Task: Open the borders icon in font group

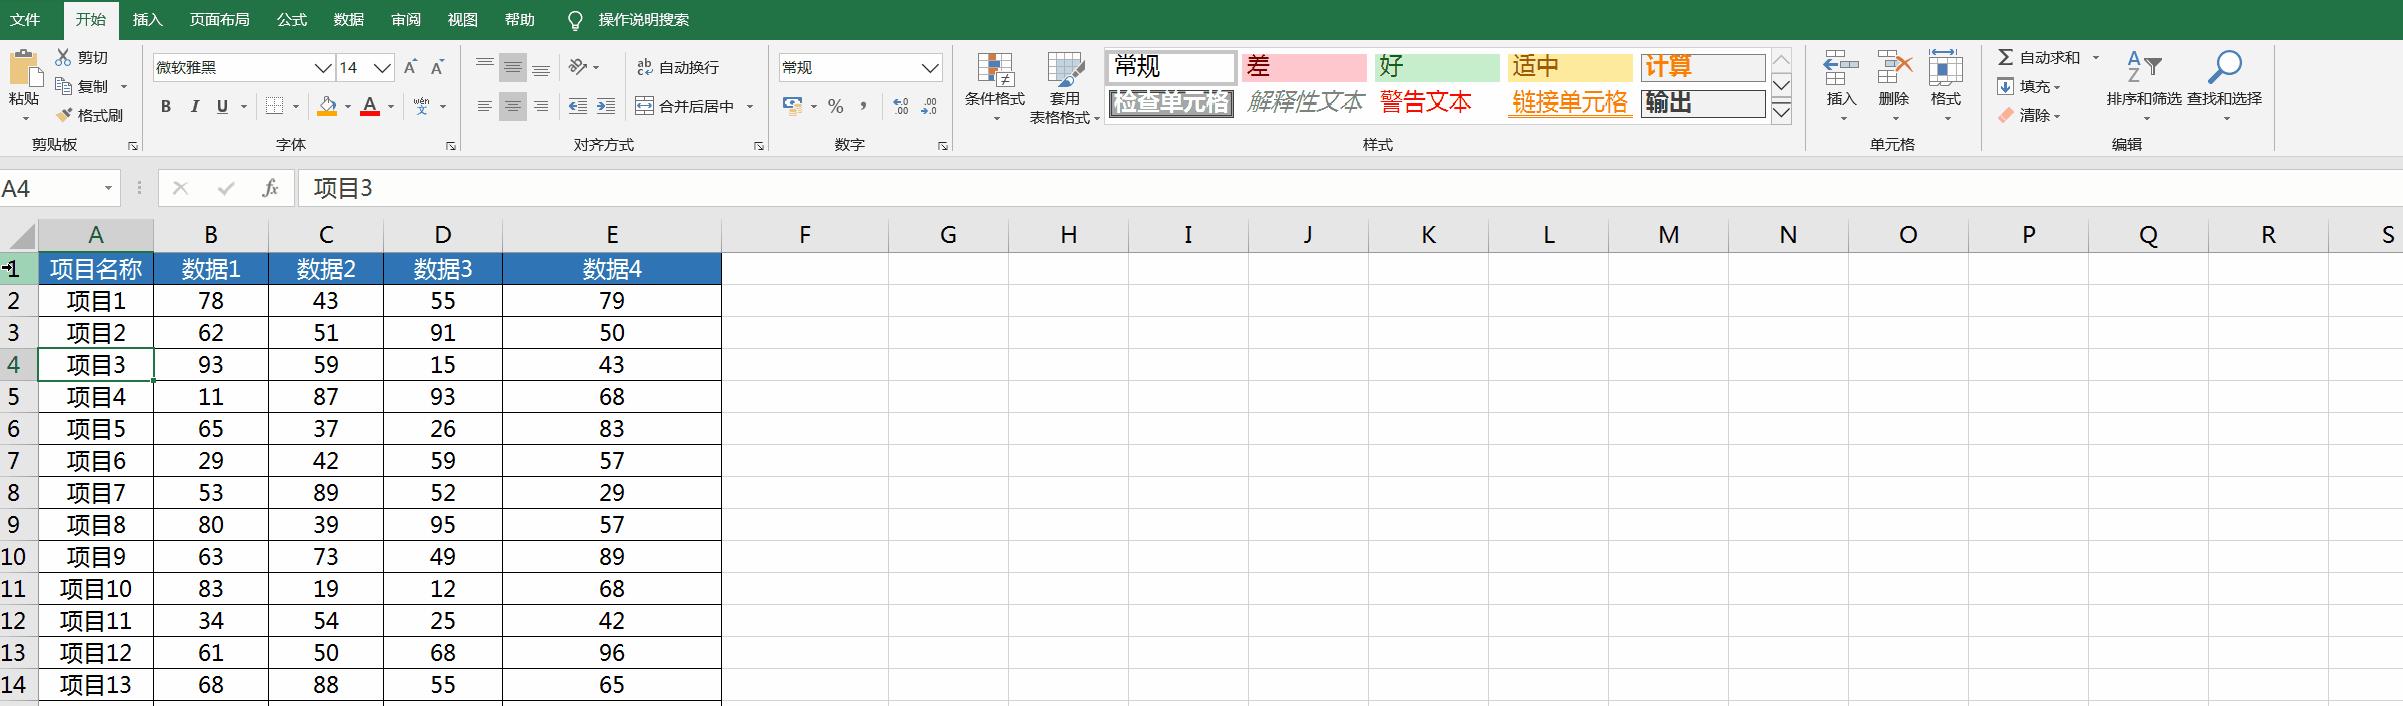Action: point(275,106)
